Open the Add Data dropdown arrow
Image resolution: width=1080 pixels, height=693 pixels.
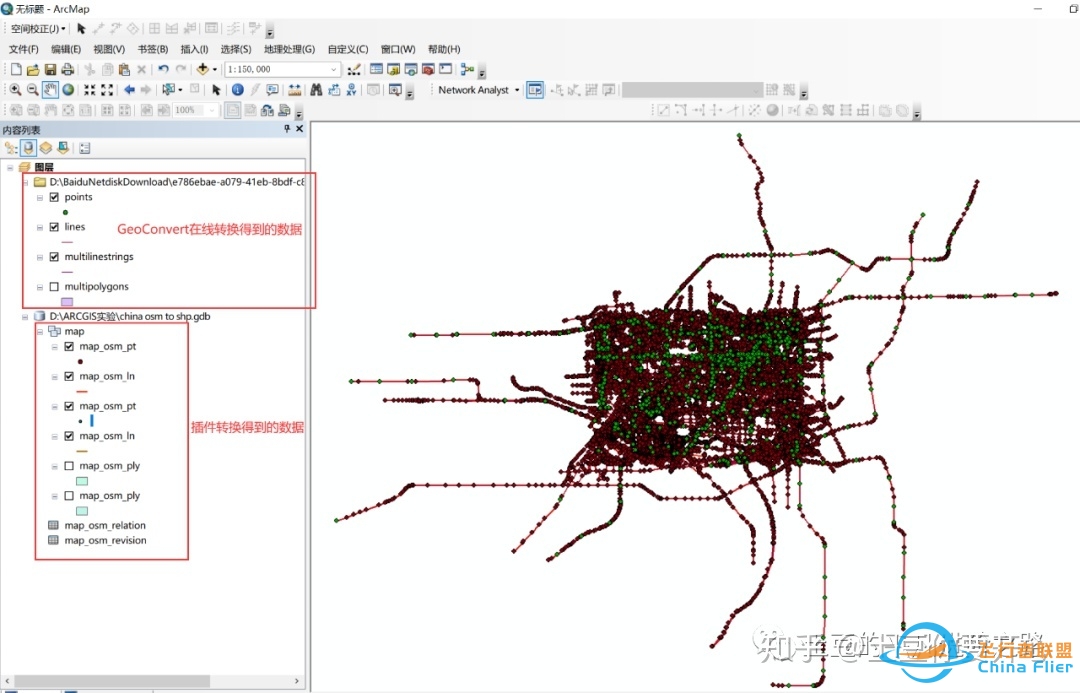point(214,70)
